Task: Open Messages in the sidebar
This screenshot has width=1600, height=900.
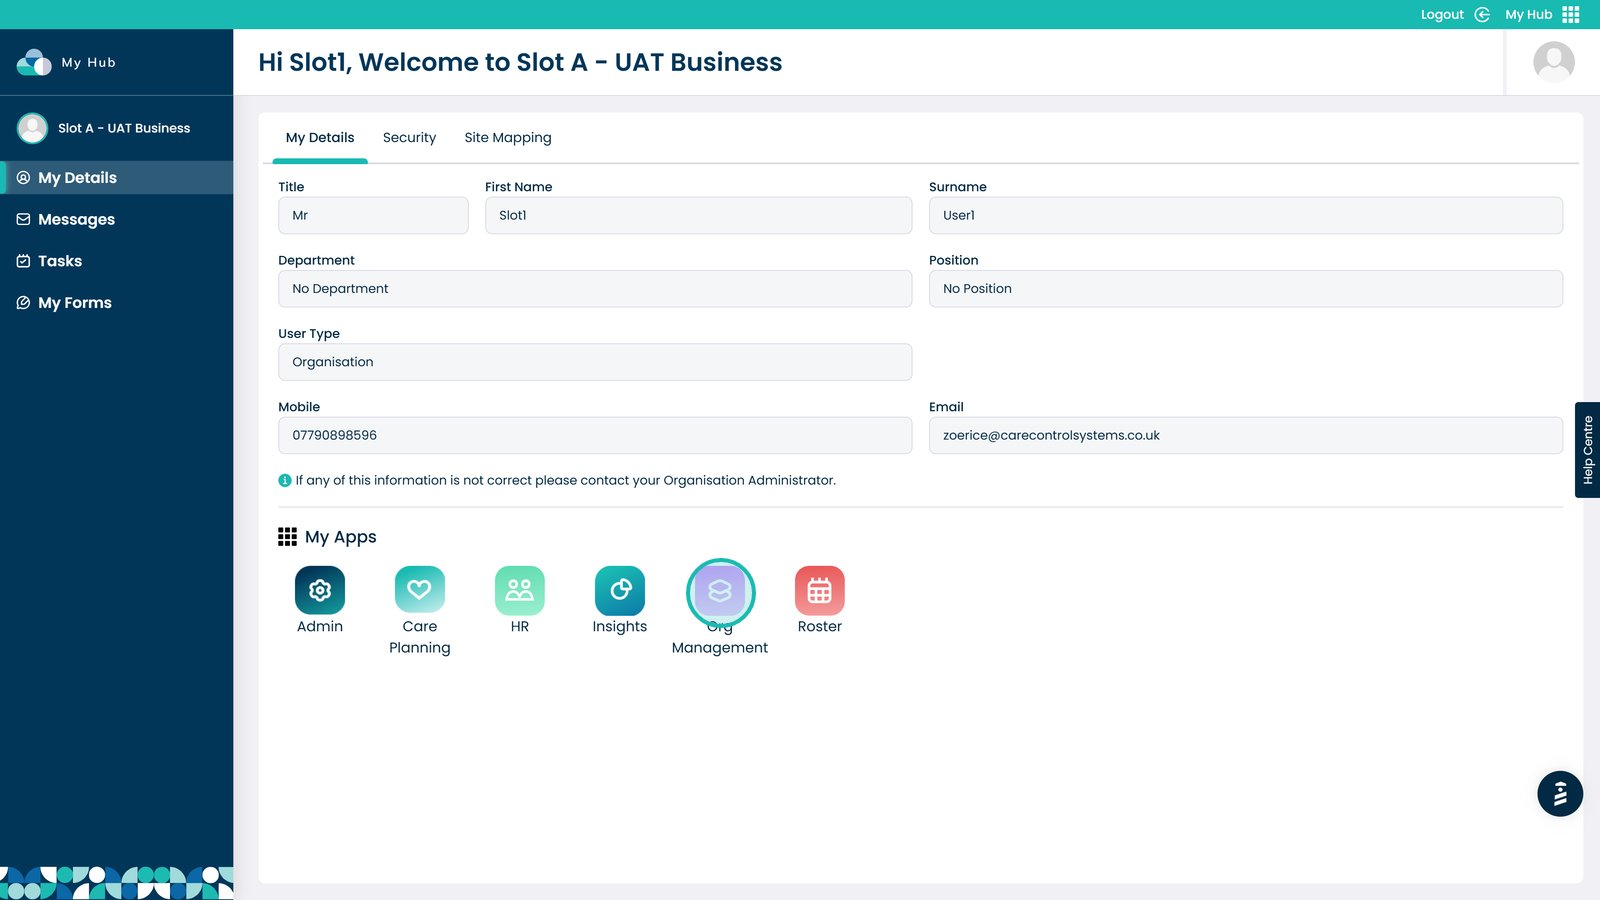Action: pos(76,220)
